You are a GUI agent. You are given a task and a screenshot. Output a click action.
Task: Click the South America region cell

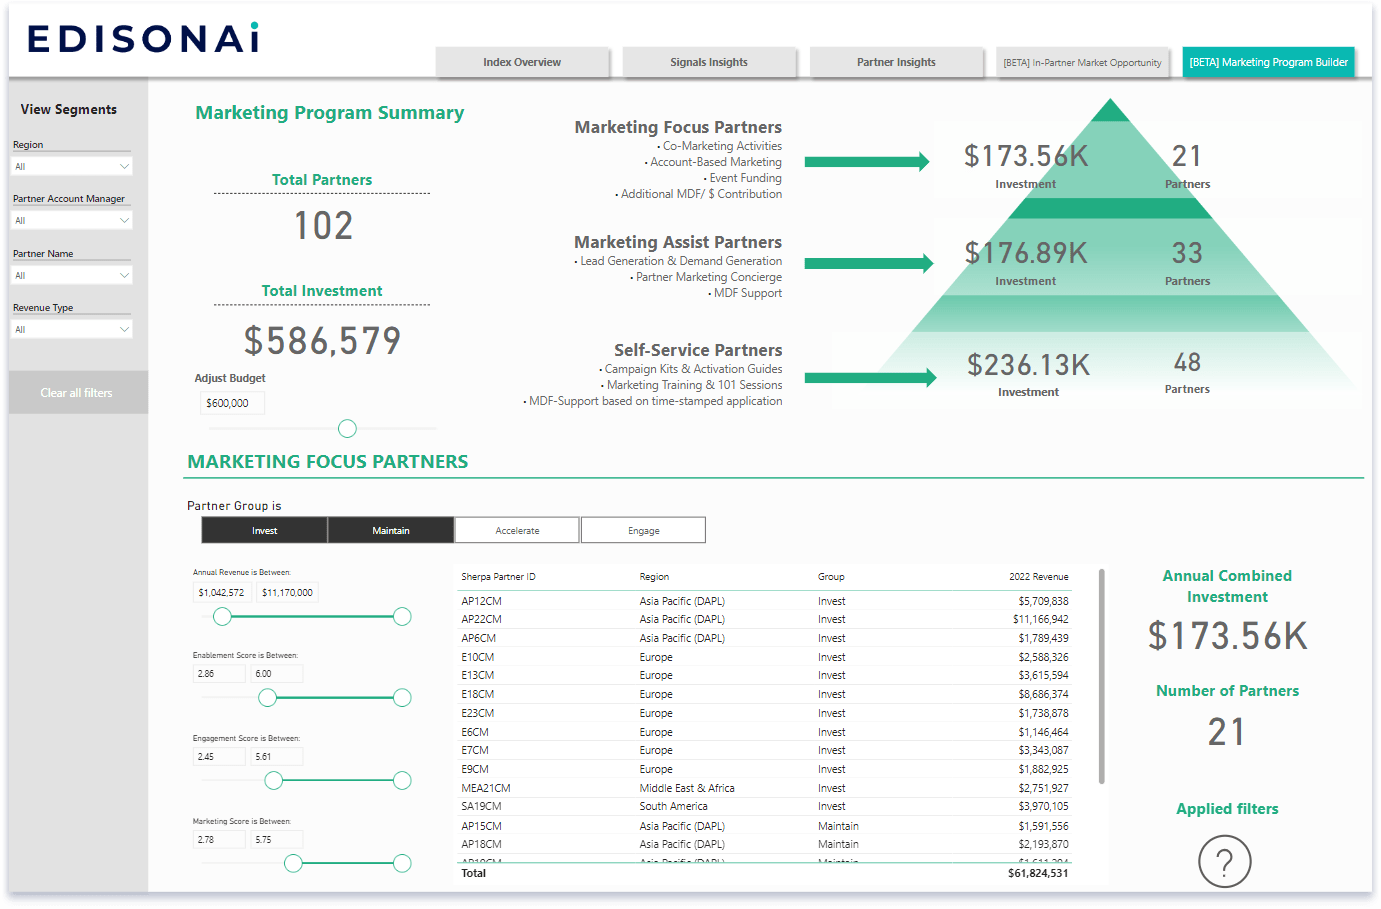point(673,806)
